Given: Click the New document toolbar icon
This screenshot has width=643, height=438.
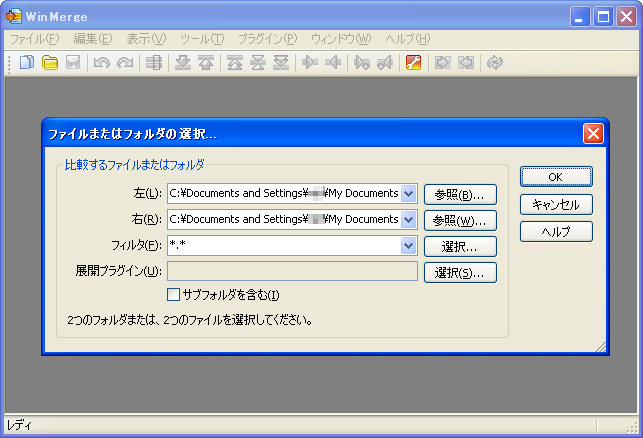Looking at the screenshot, I should click(x=27, y=63).
